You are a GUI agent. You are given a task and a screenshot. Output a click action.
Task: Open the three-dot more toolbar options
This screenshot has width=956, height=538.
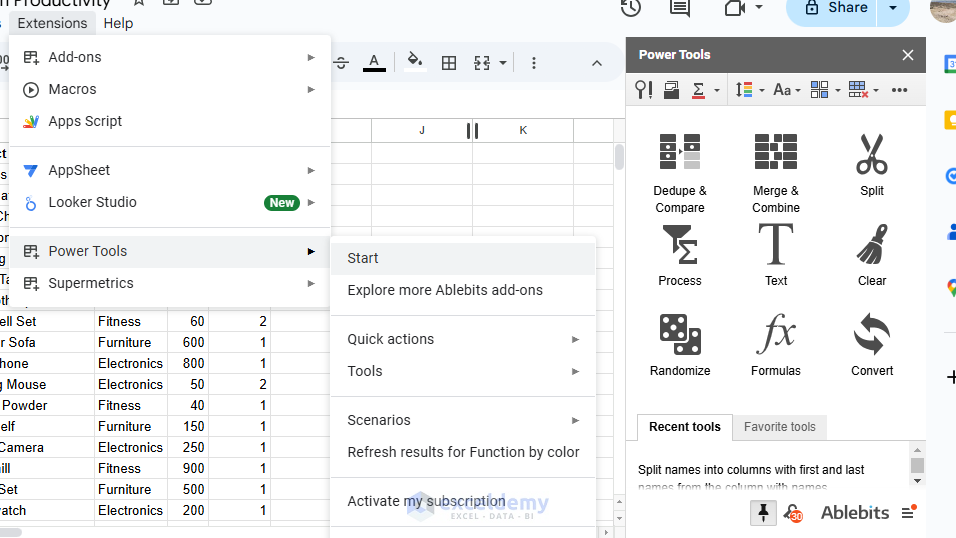533,63
